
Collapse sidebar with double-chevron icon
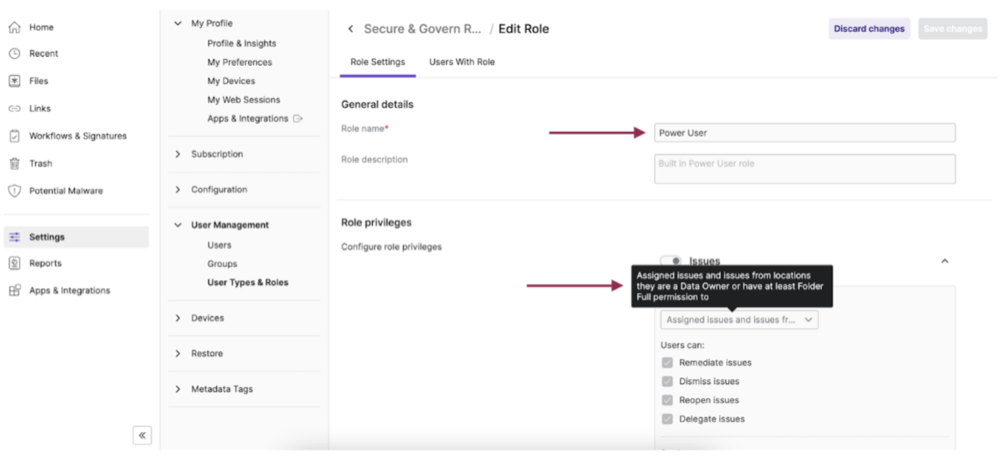click(142, 435)
